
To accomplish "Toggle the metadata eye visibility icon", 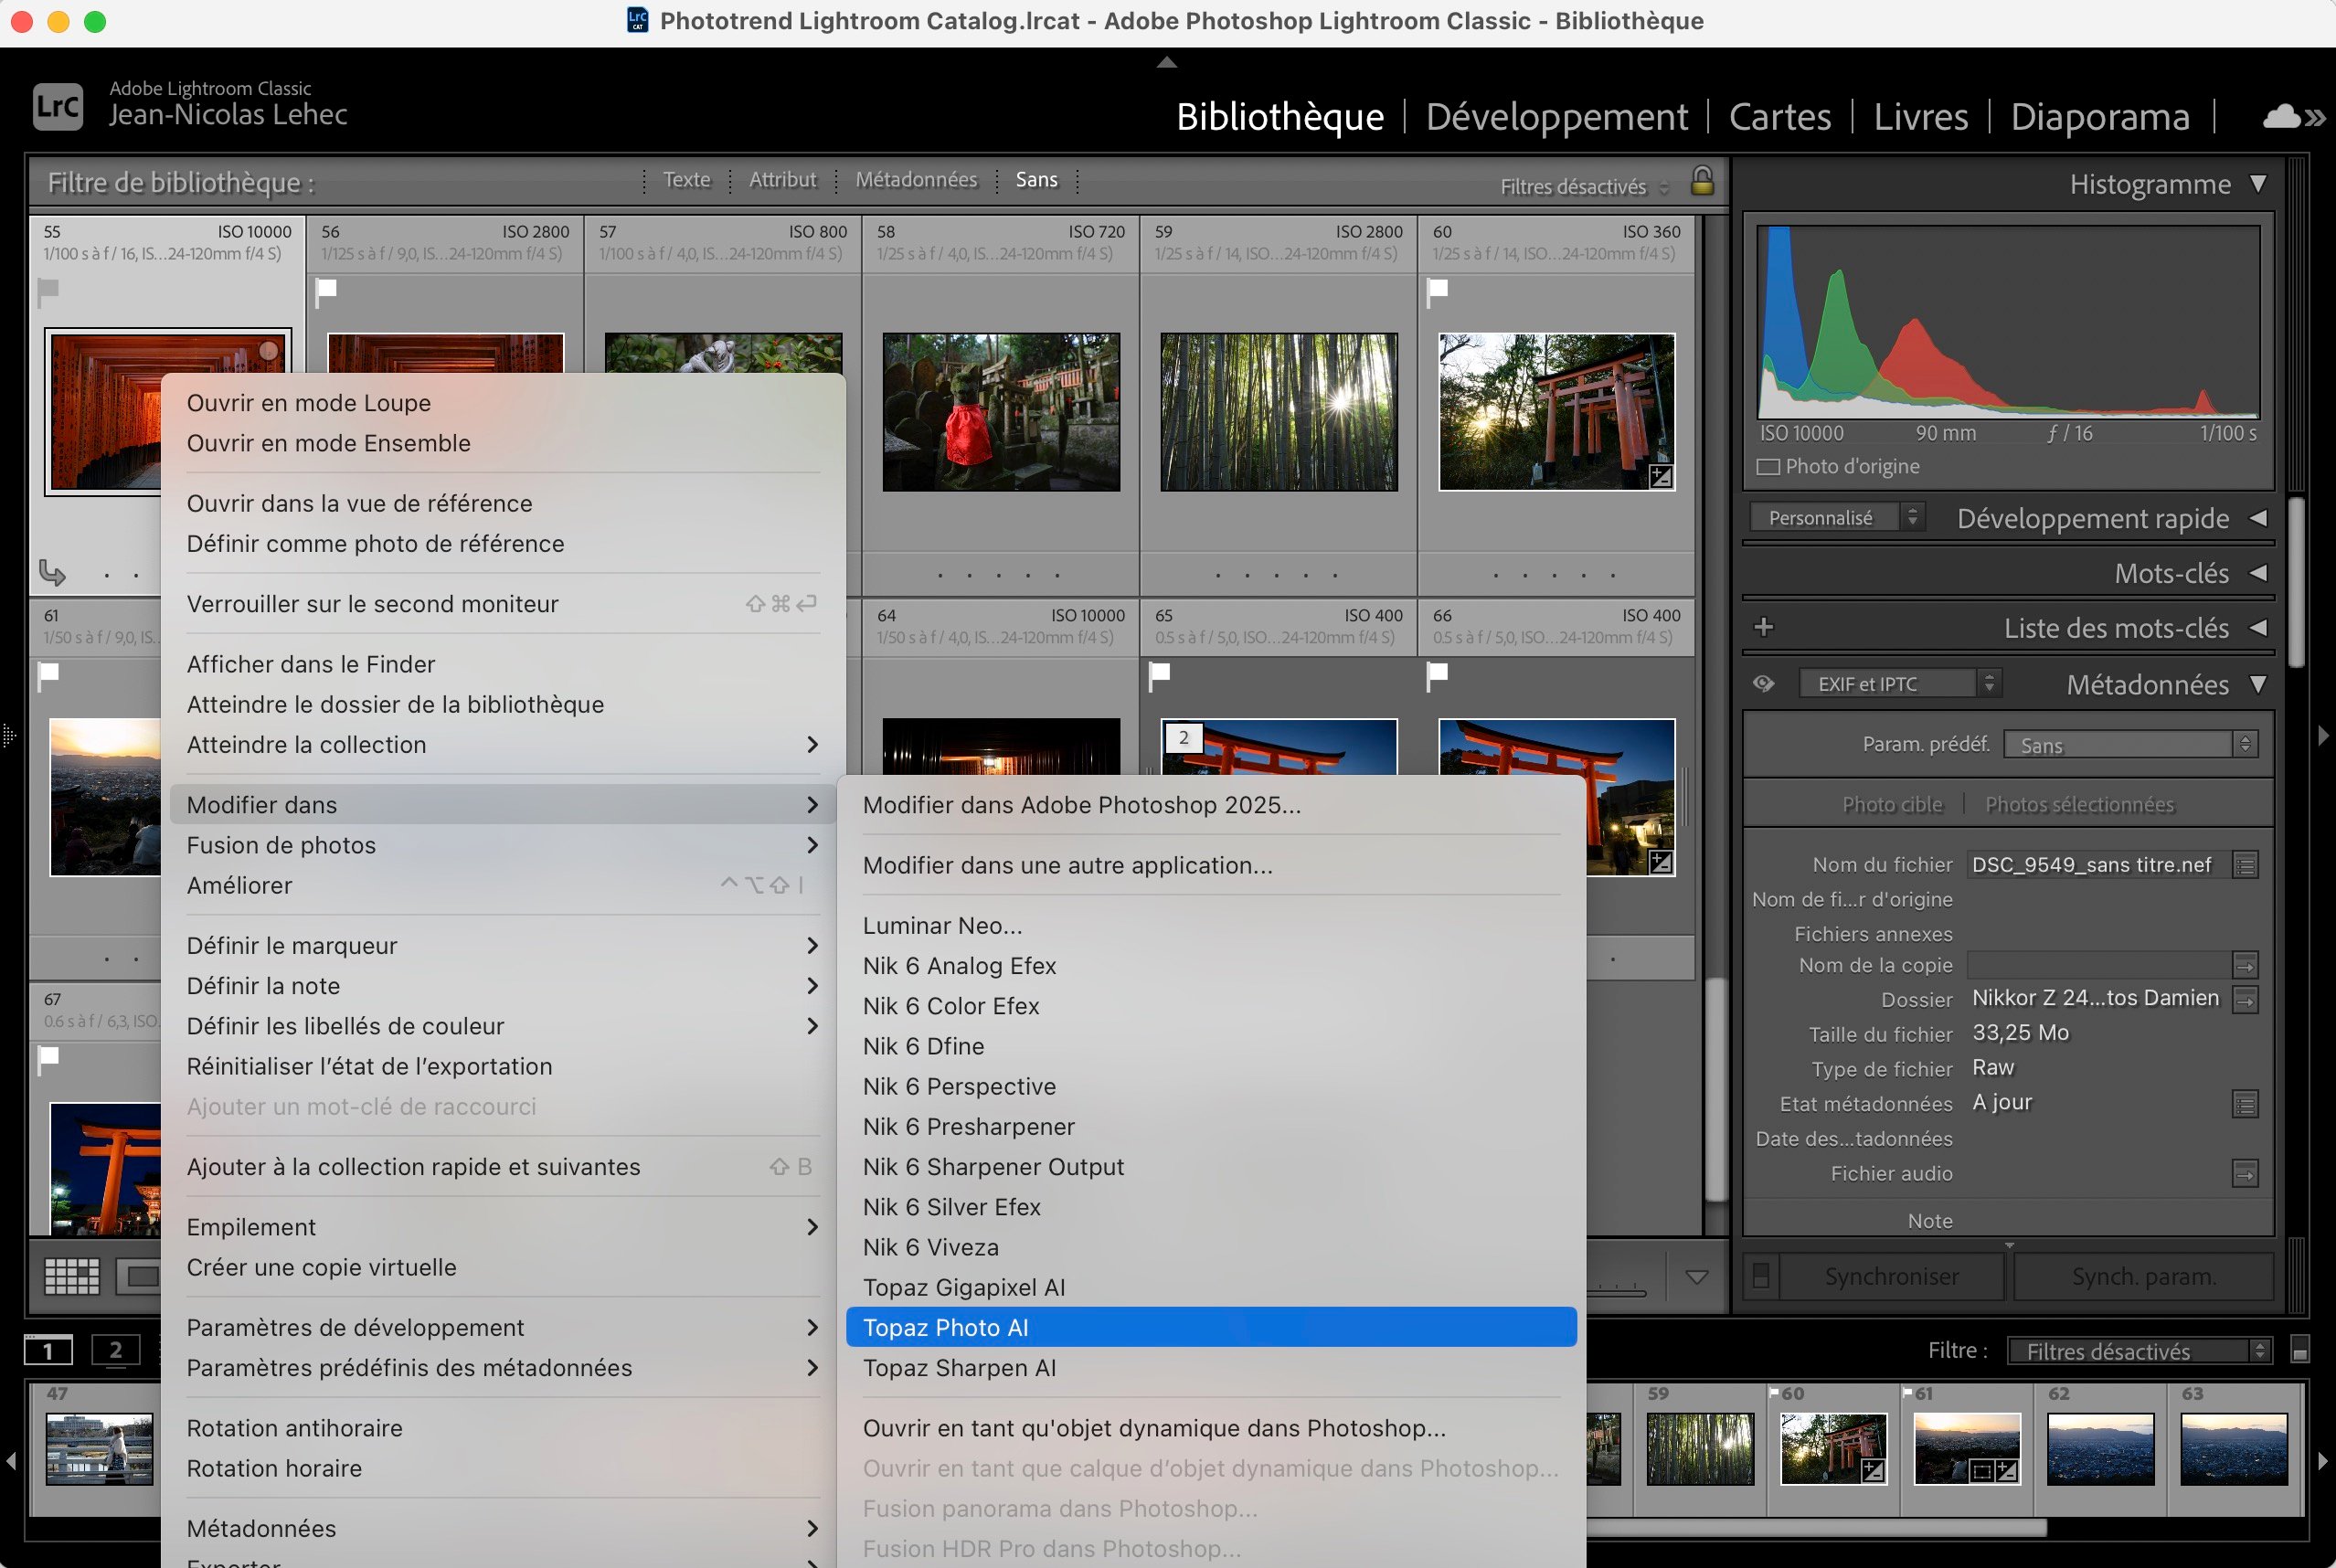I will click(1764, 684).
